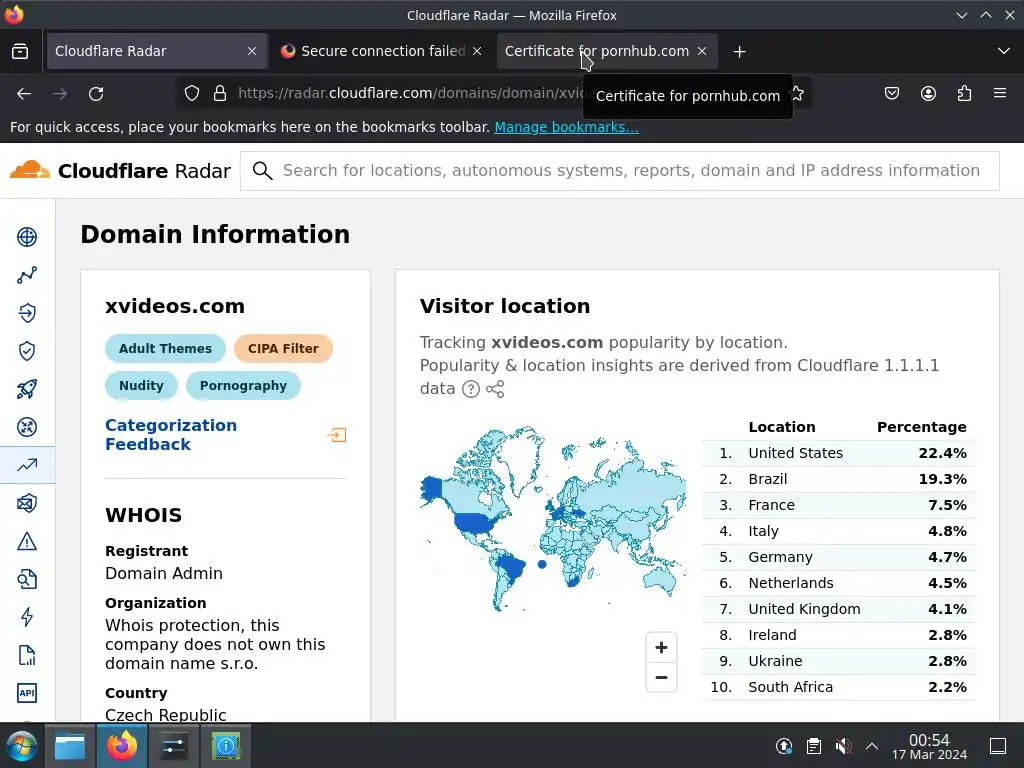Open a new tab with plus button
The height and width of the screenshot is (768, 1024).
[x=739, y=52]
